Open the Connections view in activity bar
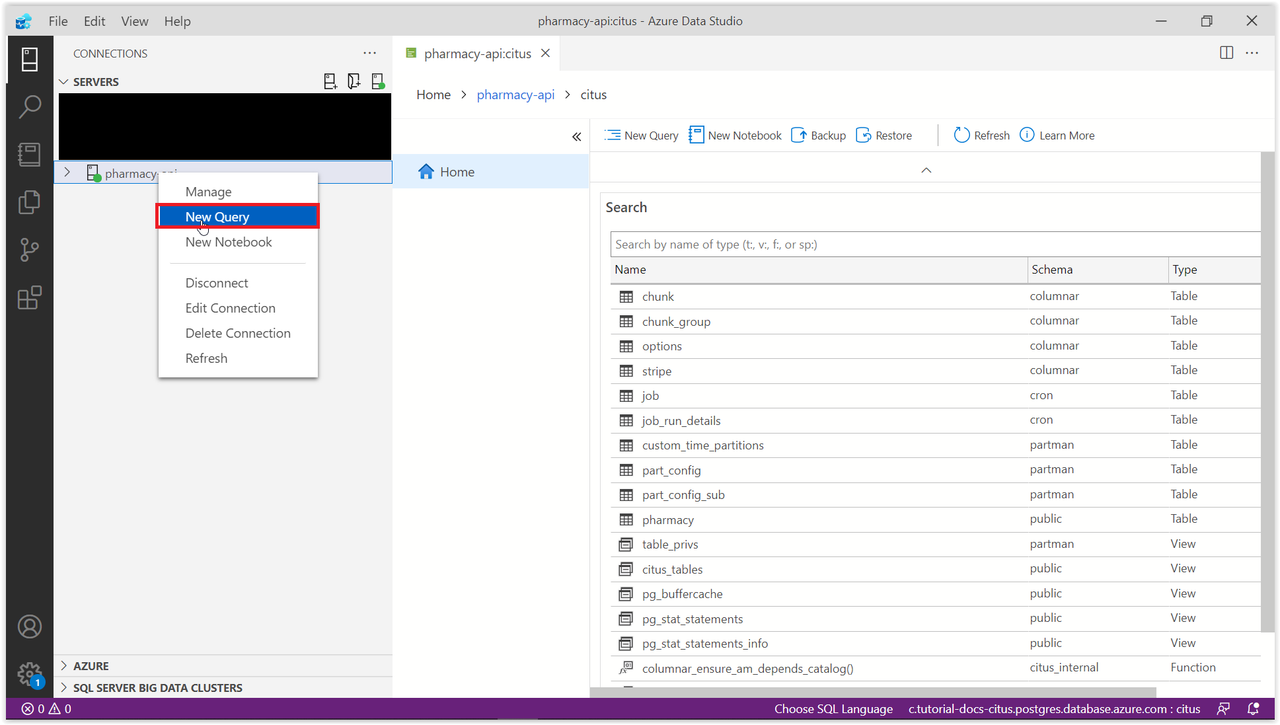 coord(30,59)
